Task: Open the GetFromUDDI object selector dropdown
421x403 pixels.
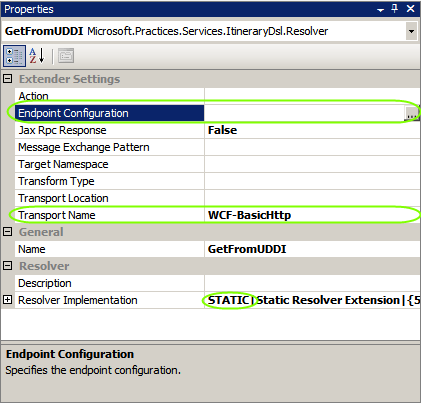Action: [411, 31]
